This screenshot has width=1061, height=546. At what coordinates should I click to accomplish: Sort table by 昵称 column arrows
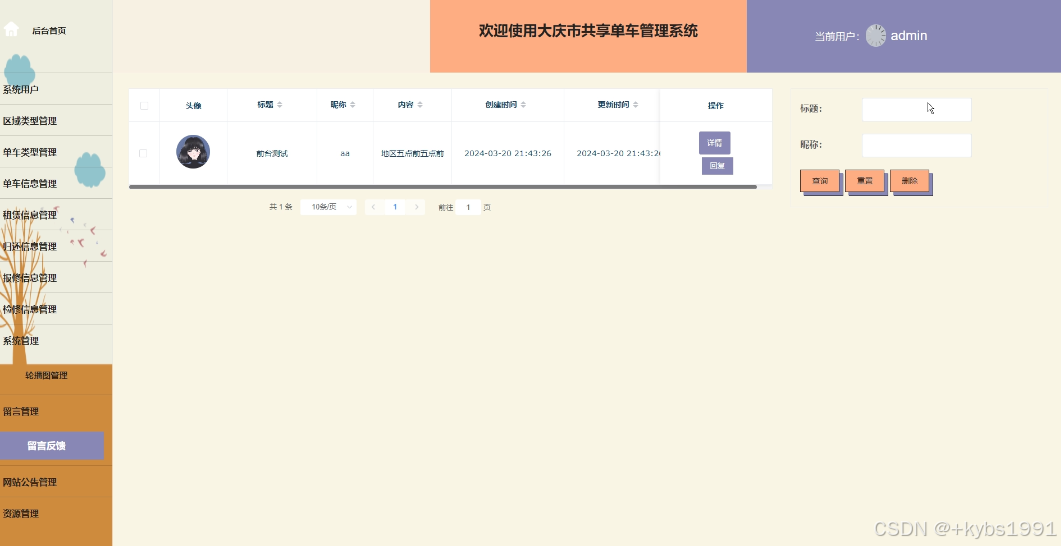353,105
